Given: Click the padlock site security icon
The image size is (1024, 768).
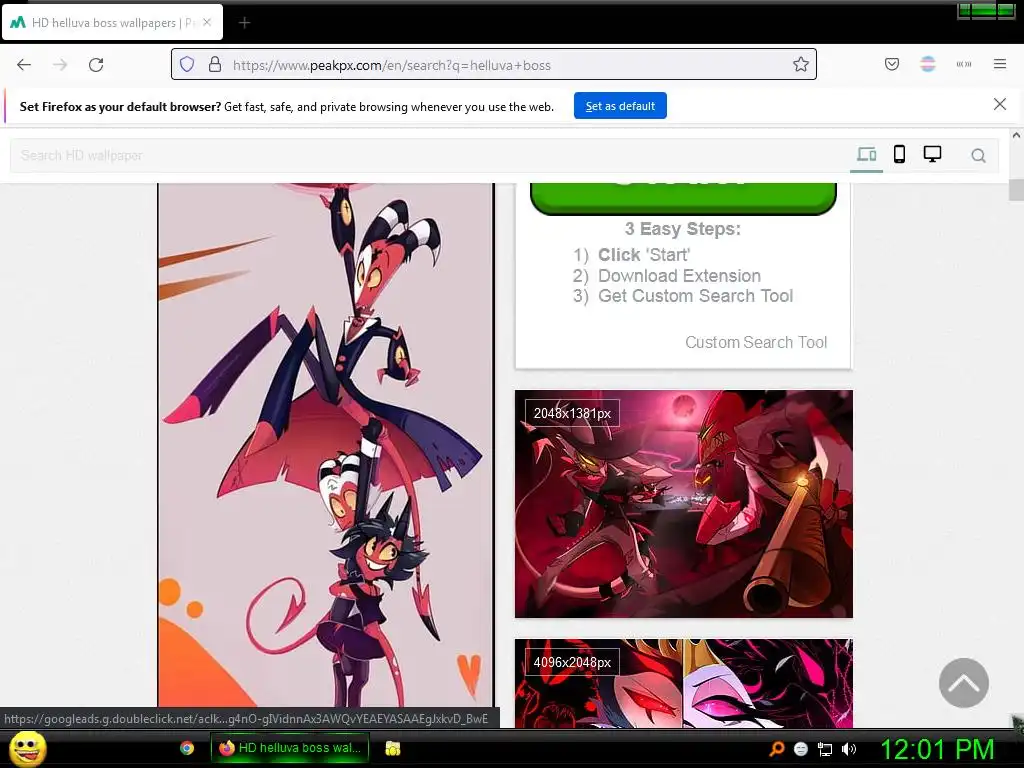Looking at the screenshot, I should click(215, 64).
